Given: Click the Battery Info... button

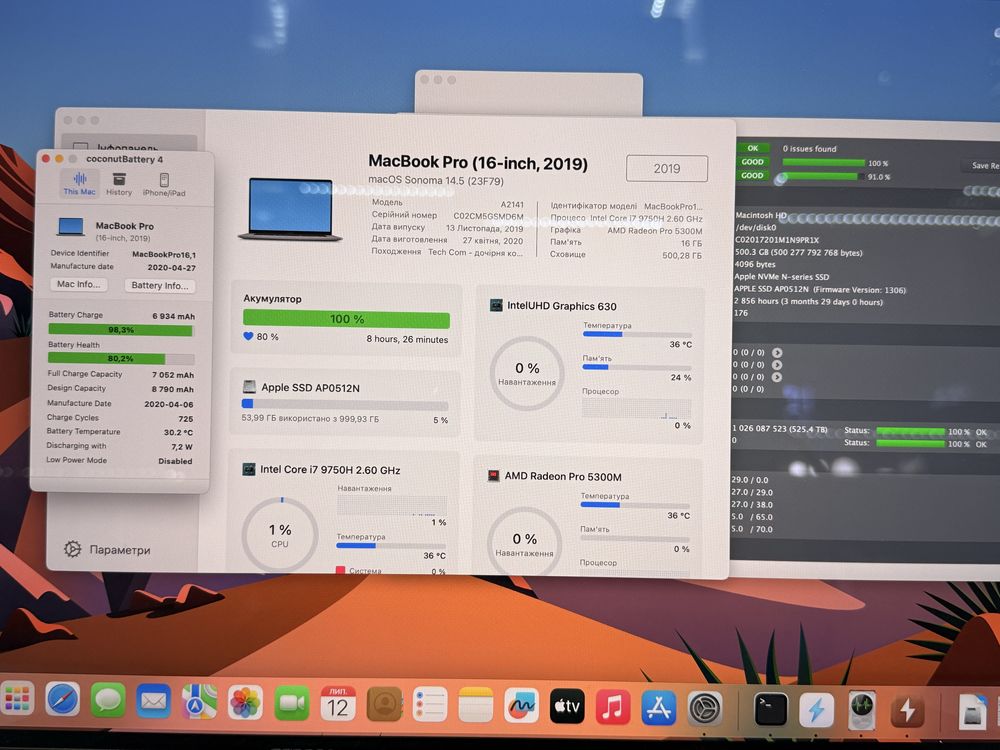Looking at the screenshot, I should pyautogui.click(x=159, y=286).
